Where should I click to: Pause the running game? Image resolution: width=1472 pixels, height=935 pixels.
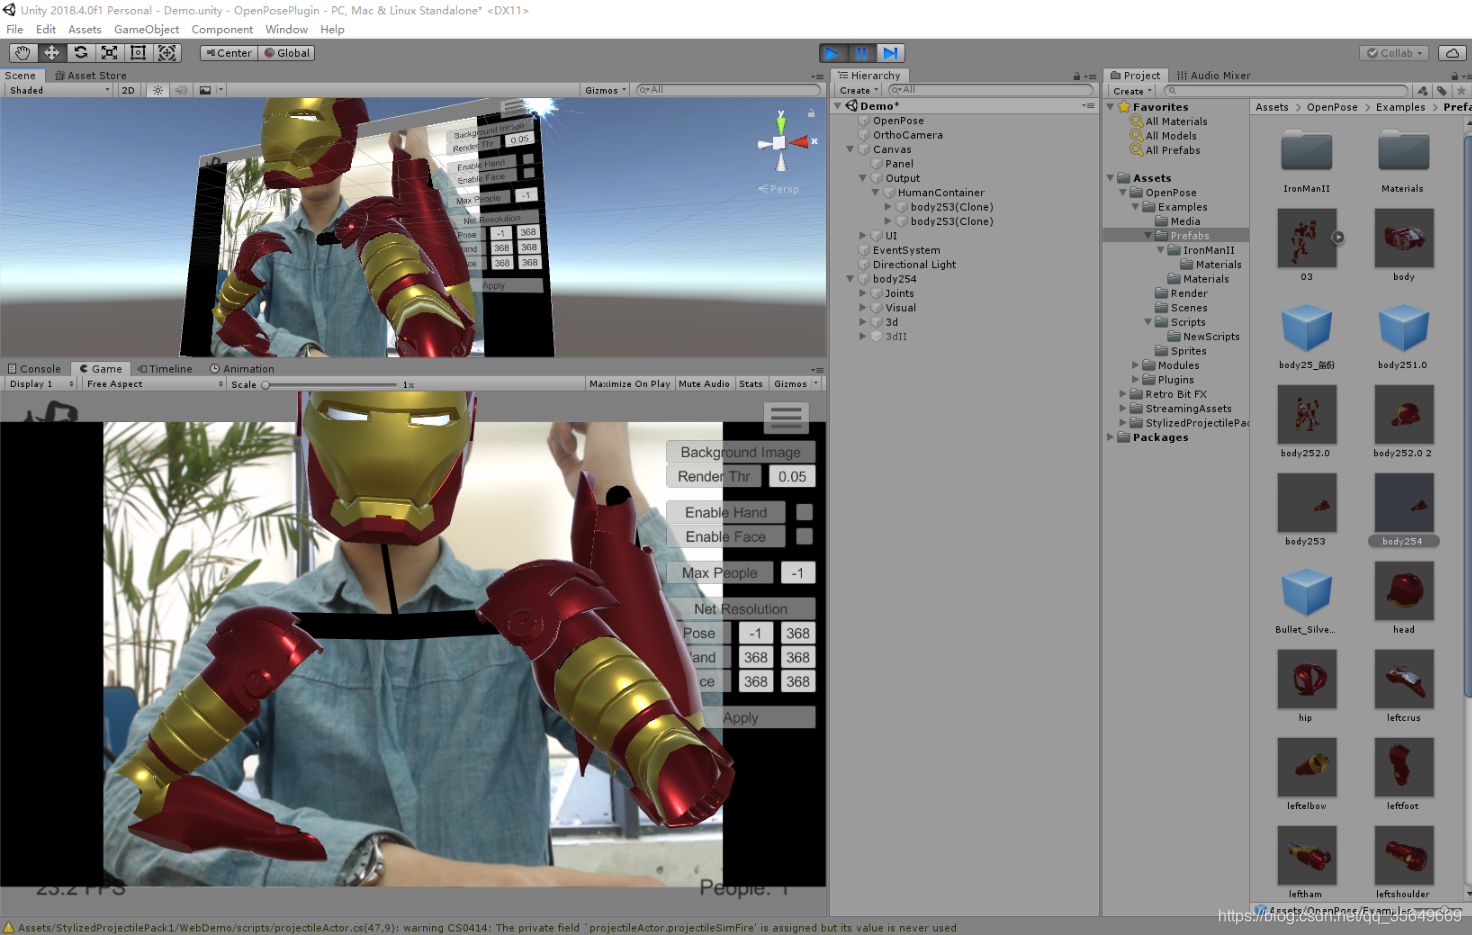click(861, 53)
